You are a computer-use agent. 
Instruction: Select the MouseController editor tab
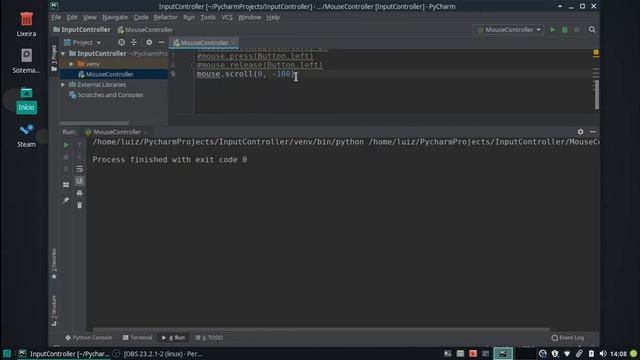pos(204,42)
